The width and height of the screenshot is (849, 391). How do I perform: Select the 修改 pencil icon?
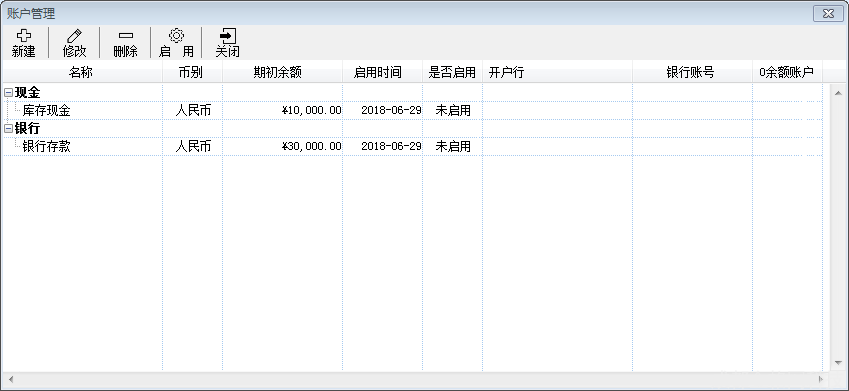[x=74, y=36]
